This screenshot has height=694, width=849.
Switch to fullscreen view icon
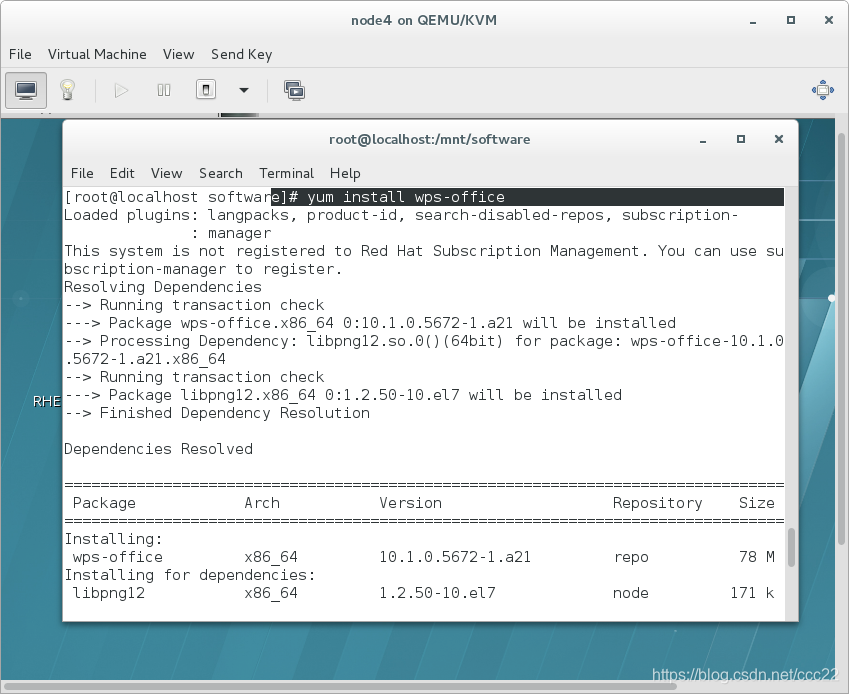click(x=822, y=90)
